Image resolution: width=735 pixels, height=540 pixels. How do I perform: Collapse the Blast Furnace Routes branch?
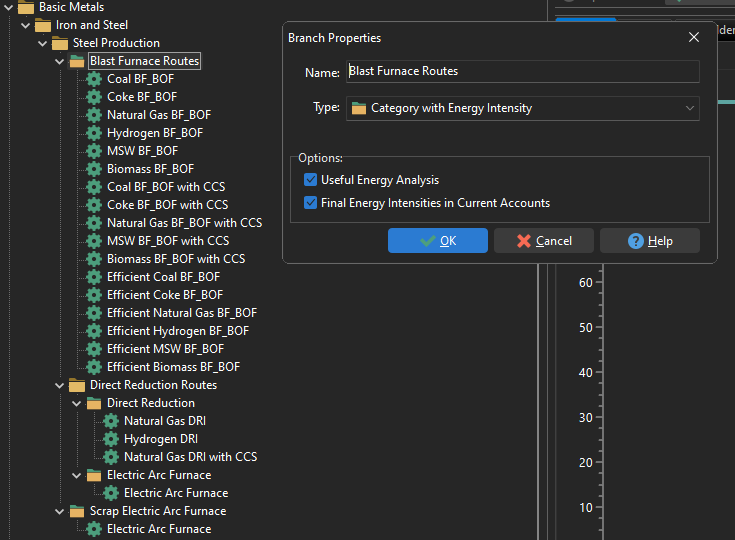60,61
